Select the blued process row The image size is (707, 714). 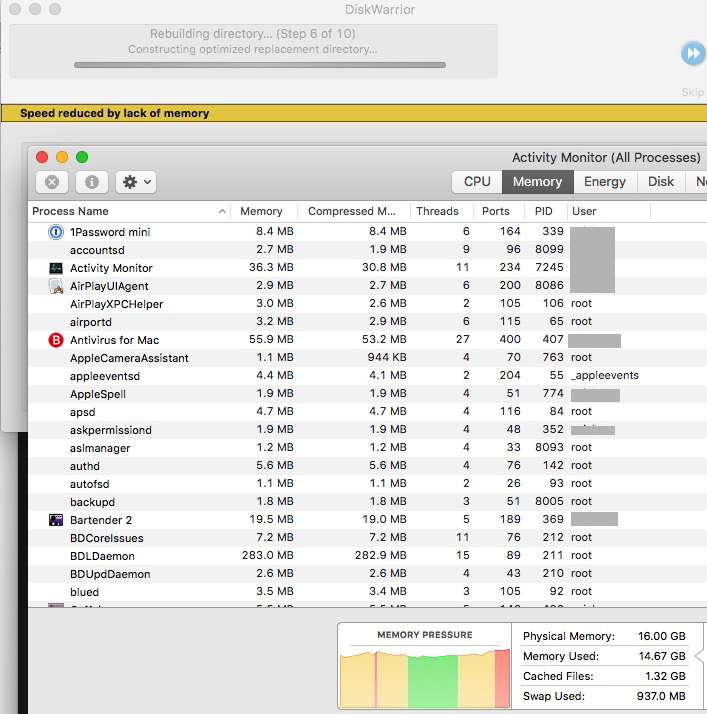tap(367, 592)
